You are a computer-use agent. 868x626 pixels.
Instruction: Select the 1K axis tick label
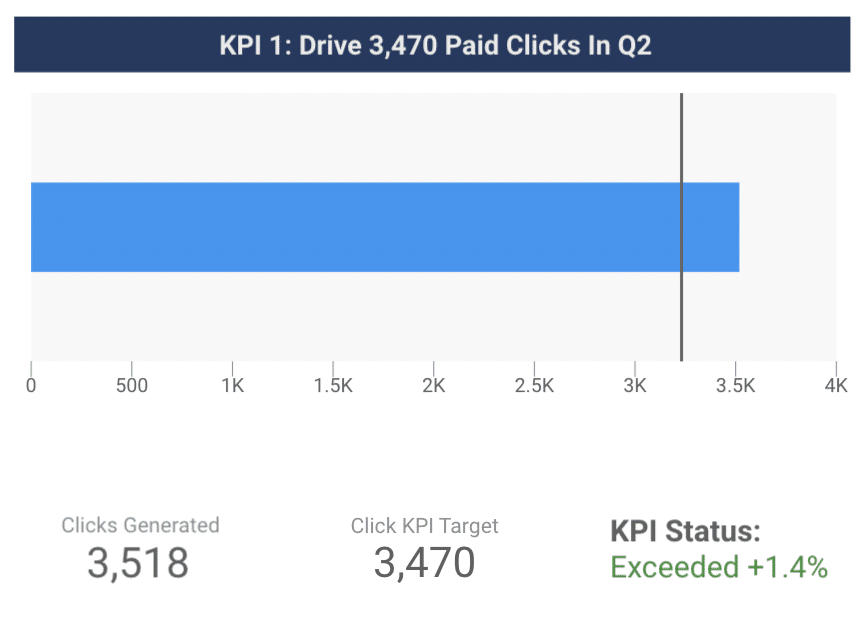click(x=232, y=386)
